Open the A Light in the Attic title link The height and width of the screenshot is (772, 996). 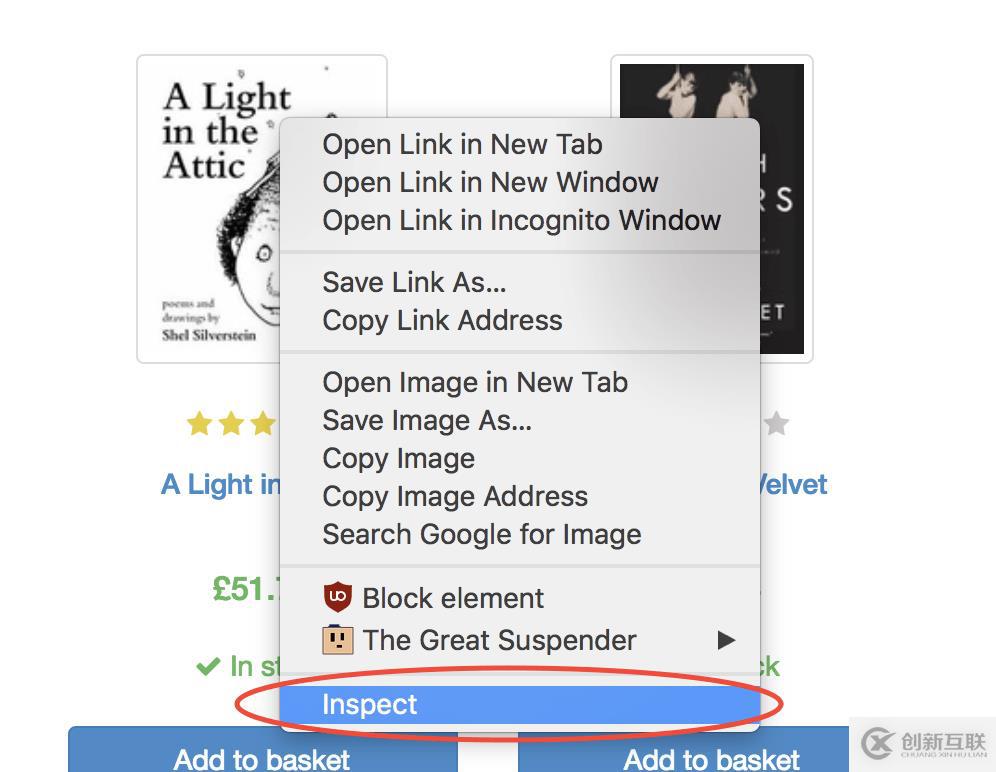(x=221, y=485)
